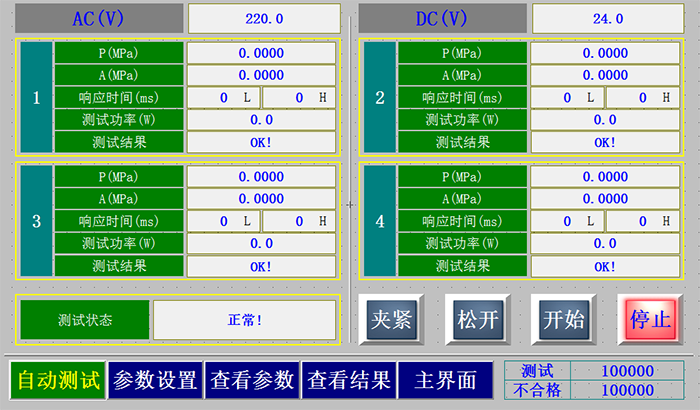Click station 1 response time L field

click(x=224, y=97)
